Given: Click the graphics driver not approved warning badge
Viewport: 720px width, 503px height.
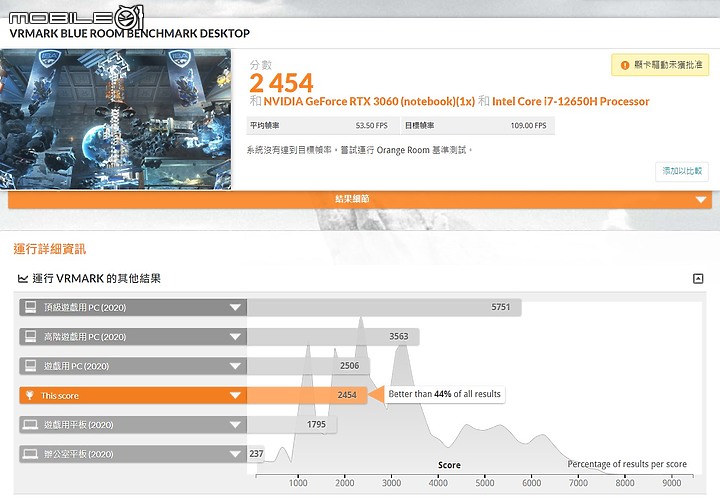Looking at the screenshot, I should click(x=660, y=65).
